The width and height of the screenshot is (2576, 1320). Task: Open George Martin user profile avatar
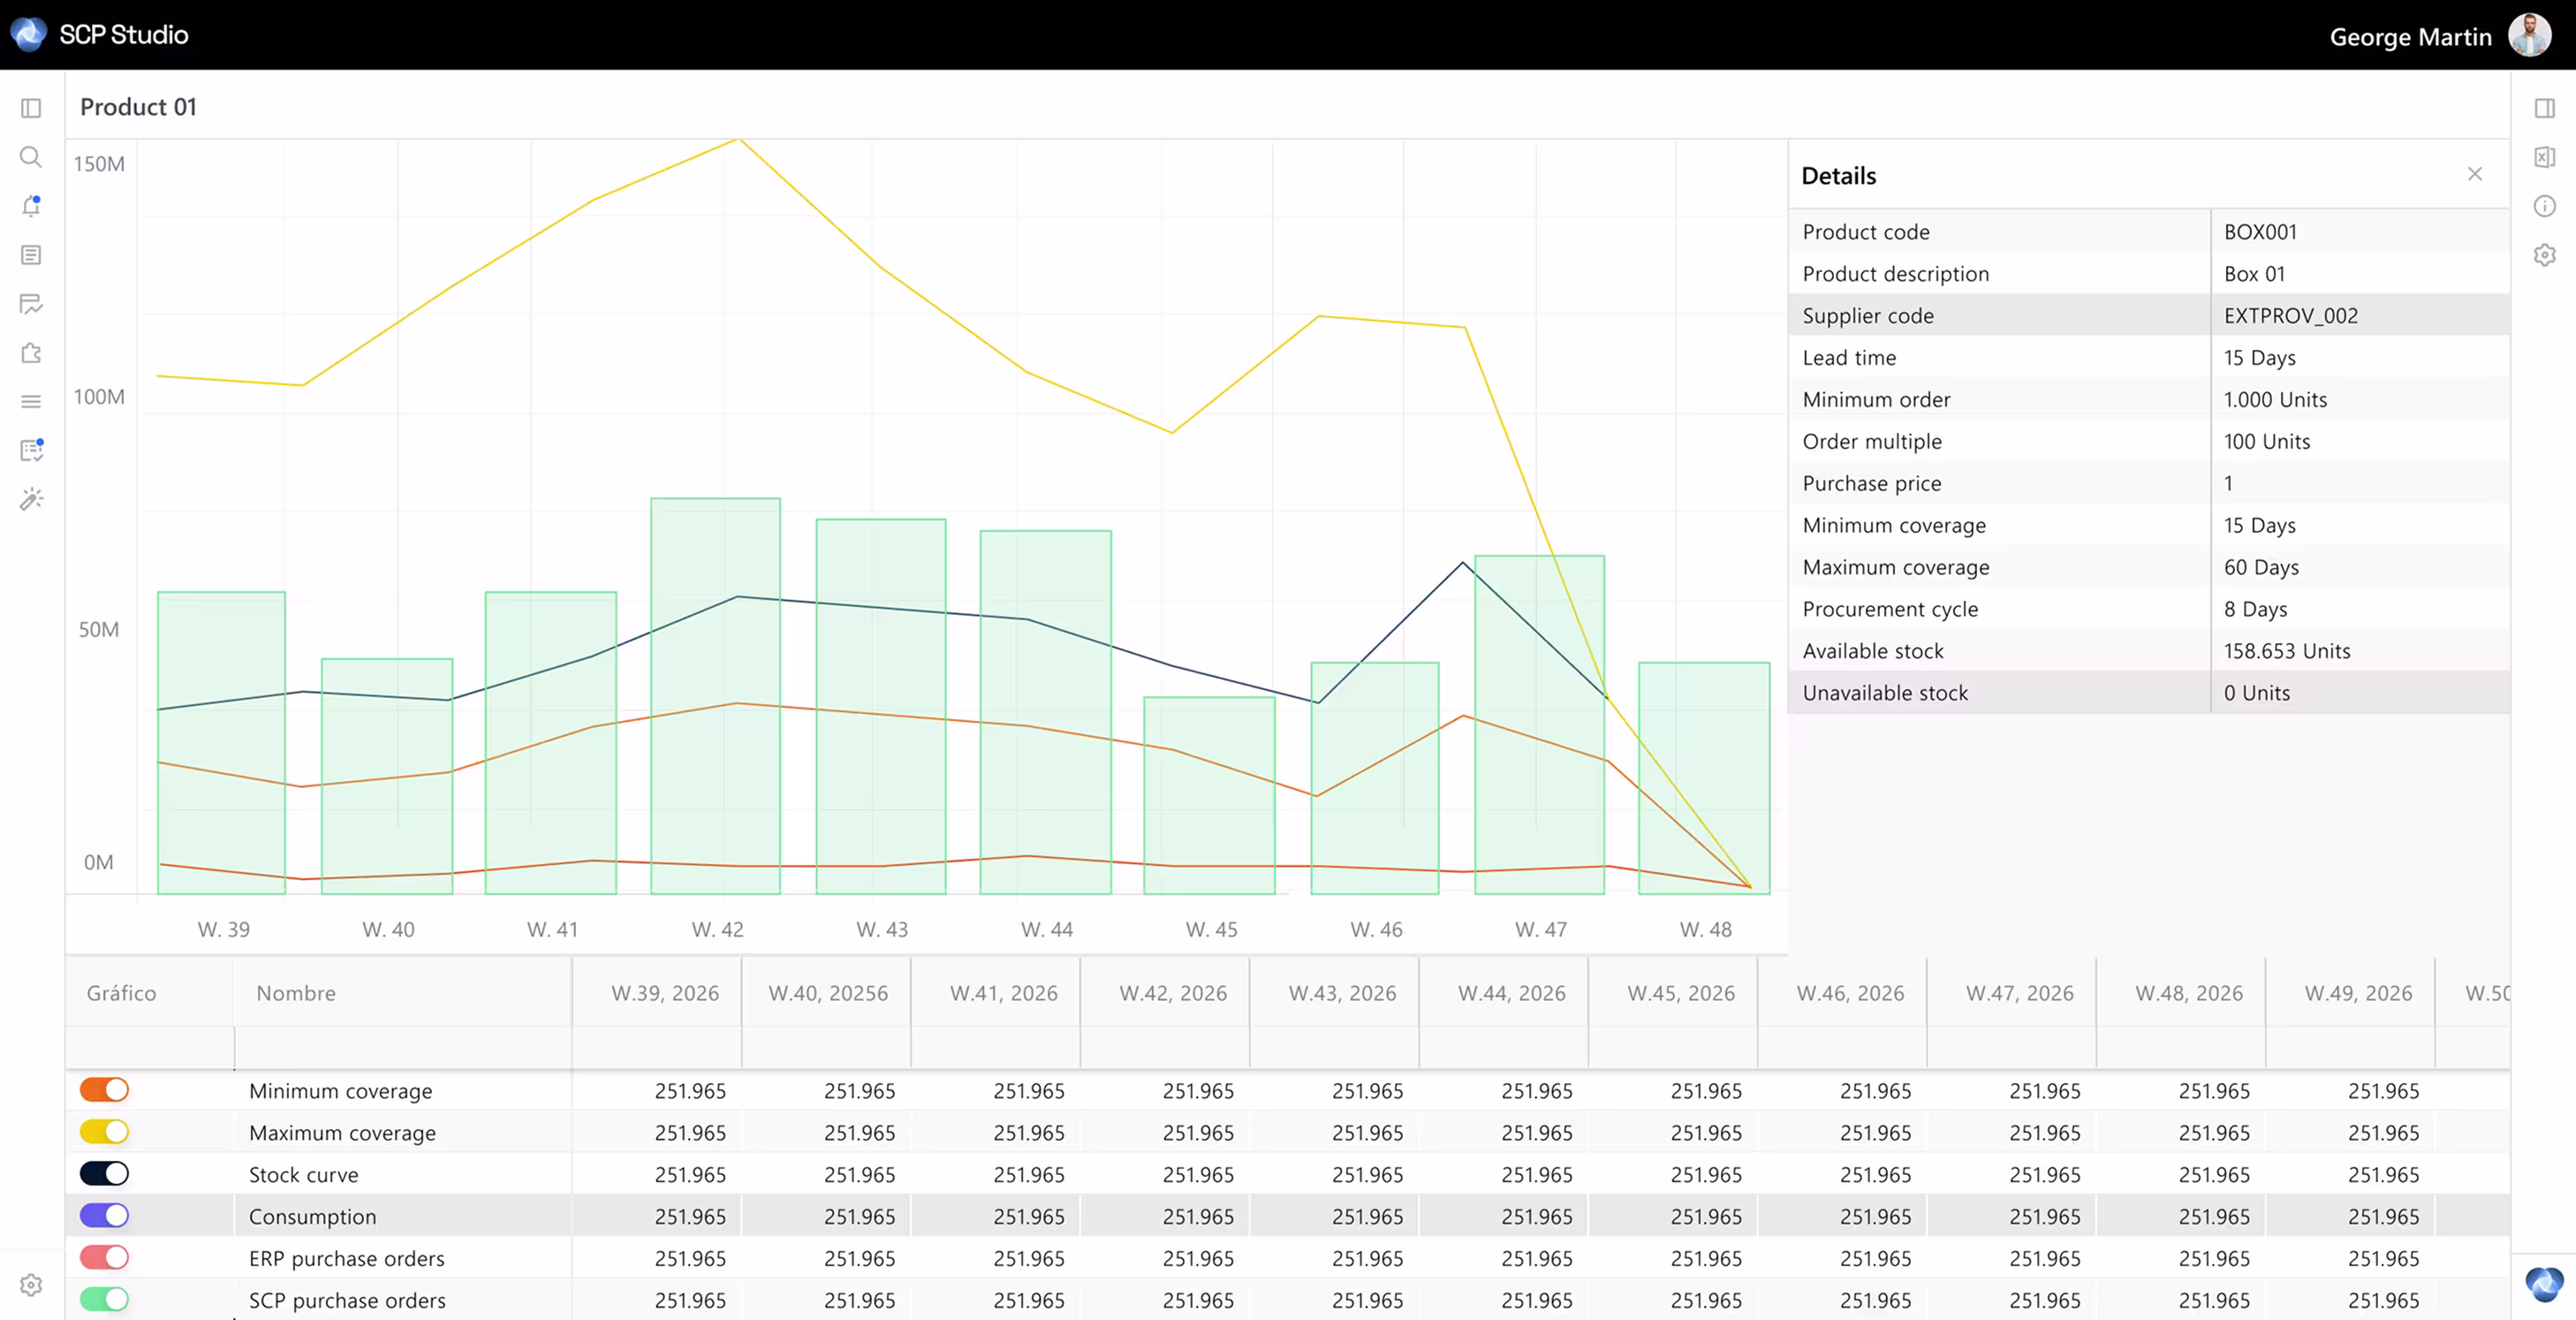2530,36
